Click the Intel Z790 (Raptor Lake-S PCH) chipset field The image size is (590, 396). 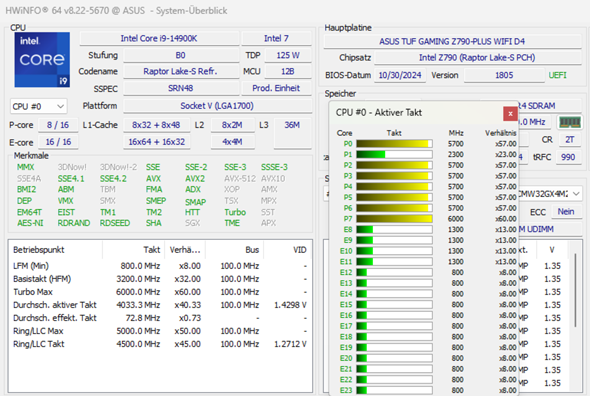477,58
